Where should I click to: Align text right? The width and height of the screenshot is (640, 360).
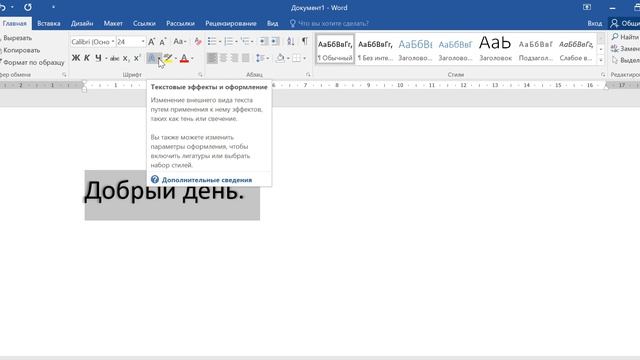click(x=234, y=58)
